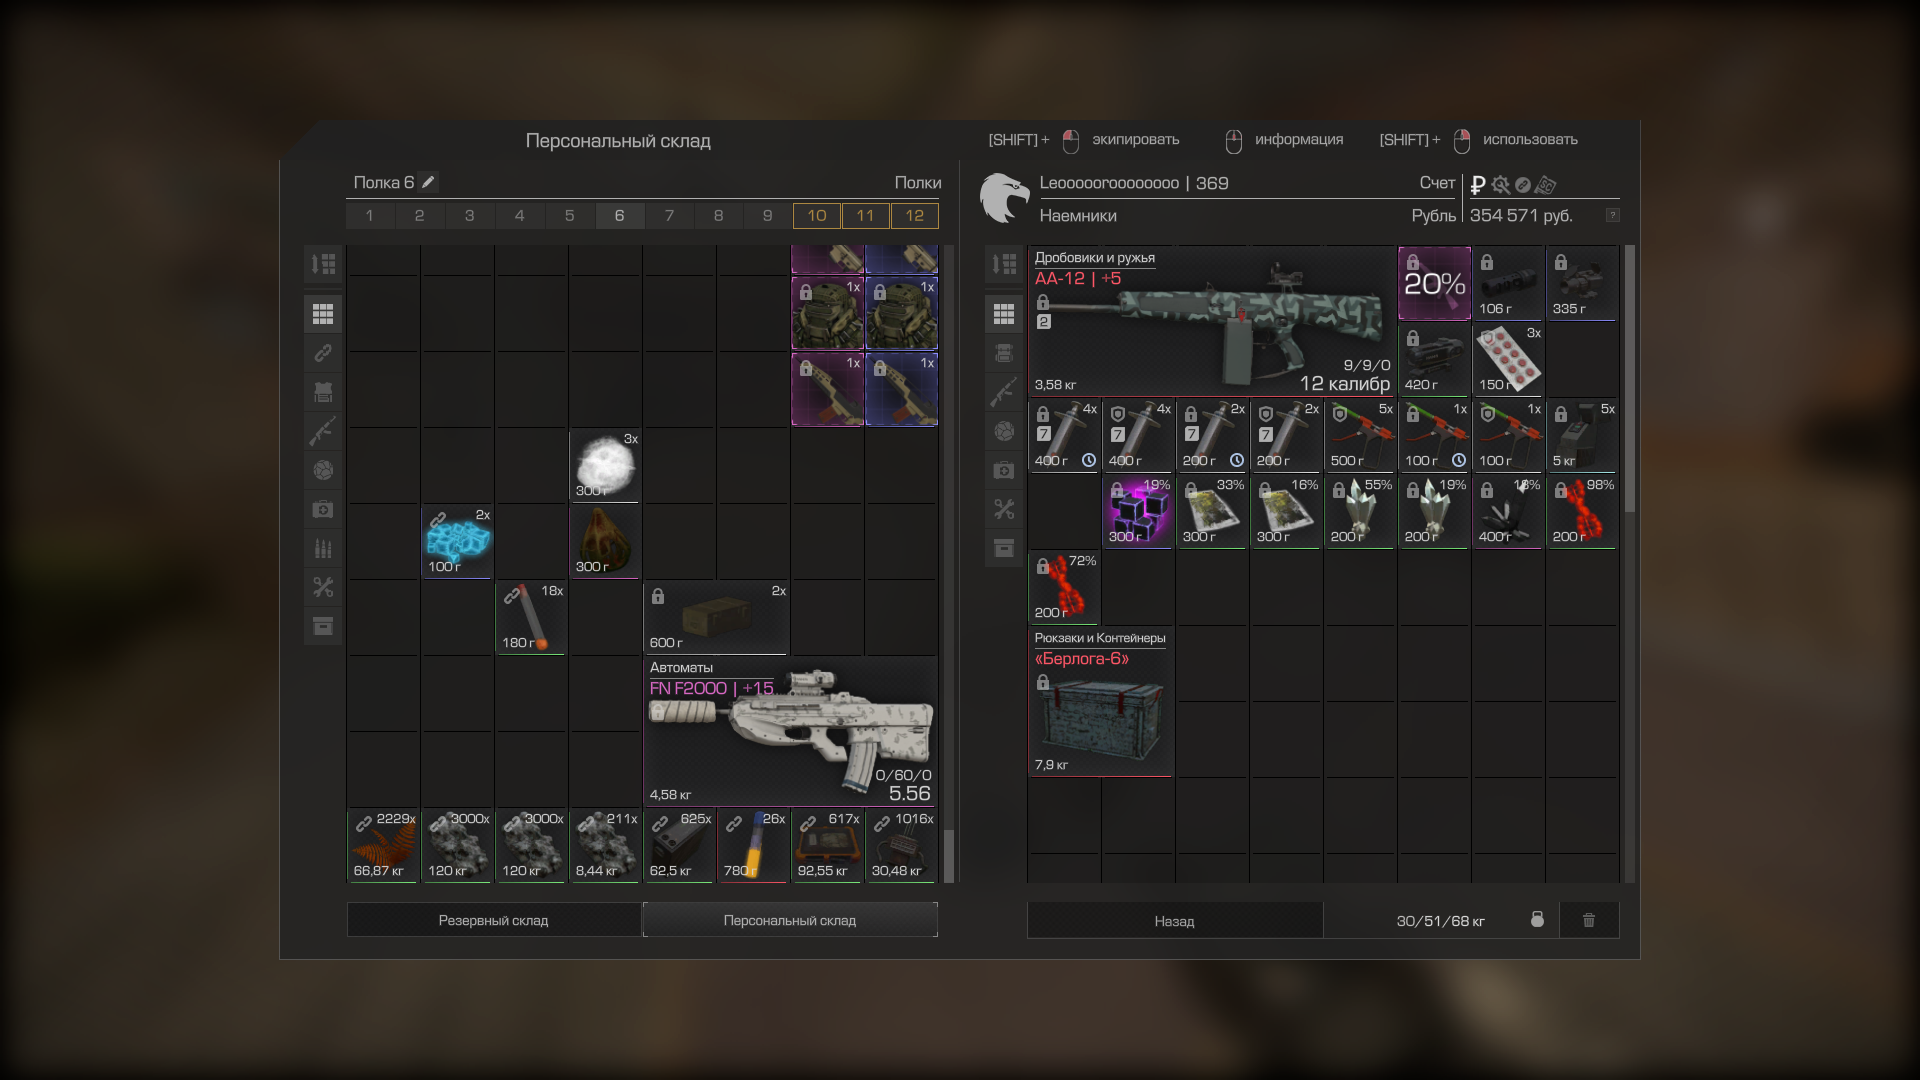Select the red artifact at 98%
1920x1080 pixels.
(1582, 511)
